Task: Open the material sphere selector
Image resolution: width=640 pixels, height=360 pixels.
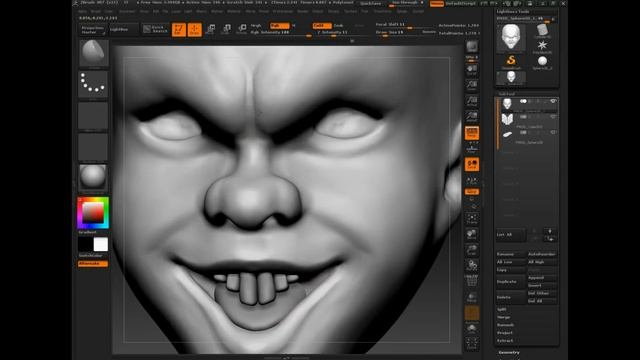Action: click(x=93, y=178)
